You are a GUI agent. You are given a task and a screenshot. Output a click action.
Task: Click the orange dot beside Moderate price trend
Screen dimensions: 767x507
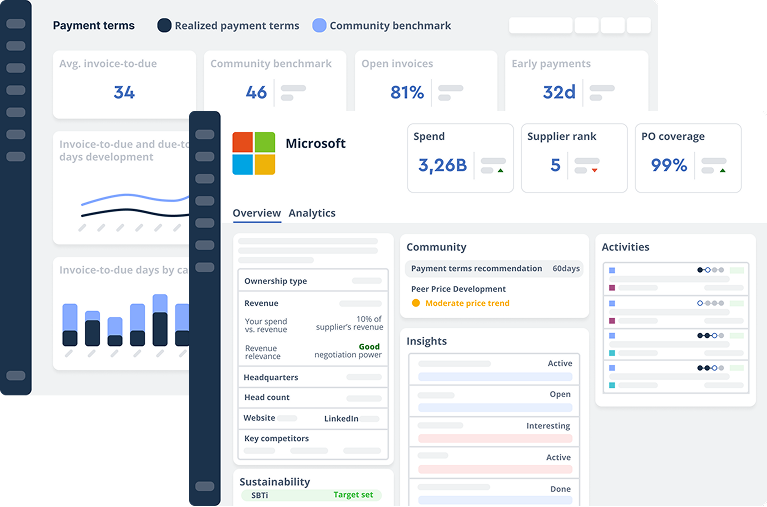[x=416, y=303]
